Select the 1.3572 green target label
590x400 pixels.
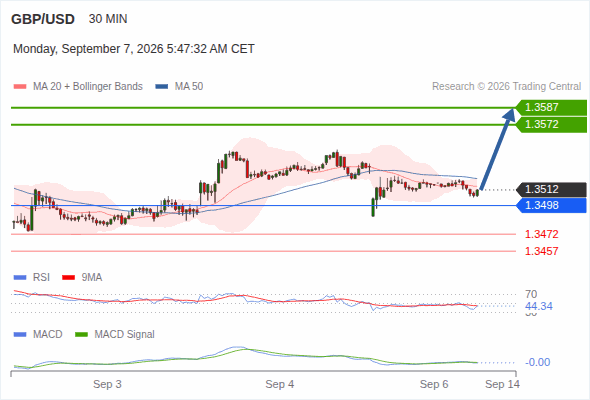tap(551, 125)
